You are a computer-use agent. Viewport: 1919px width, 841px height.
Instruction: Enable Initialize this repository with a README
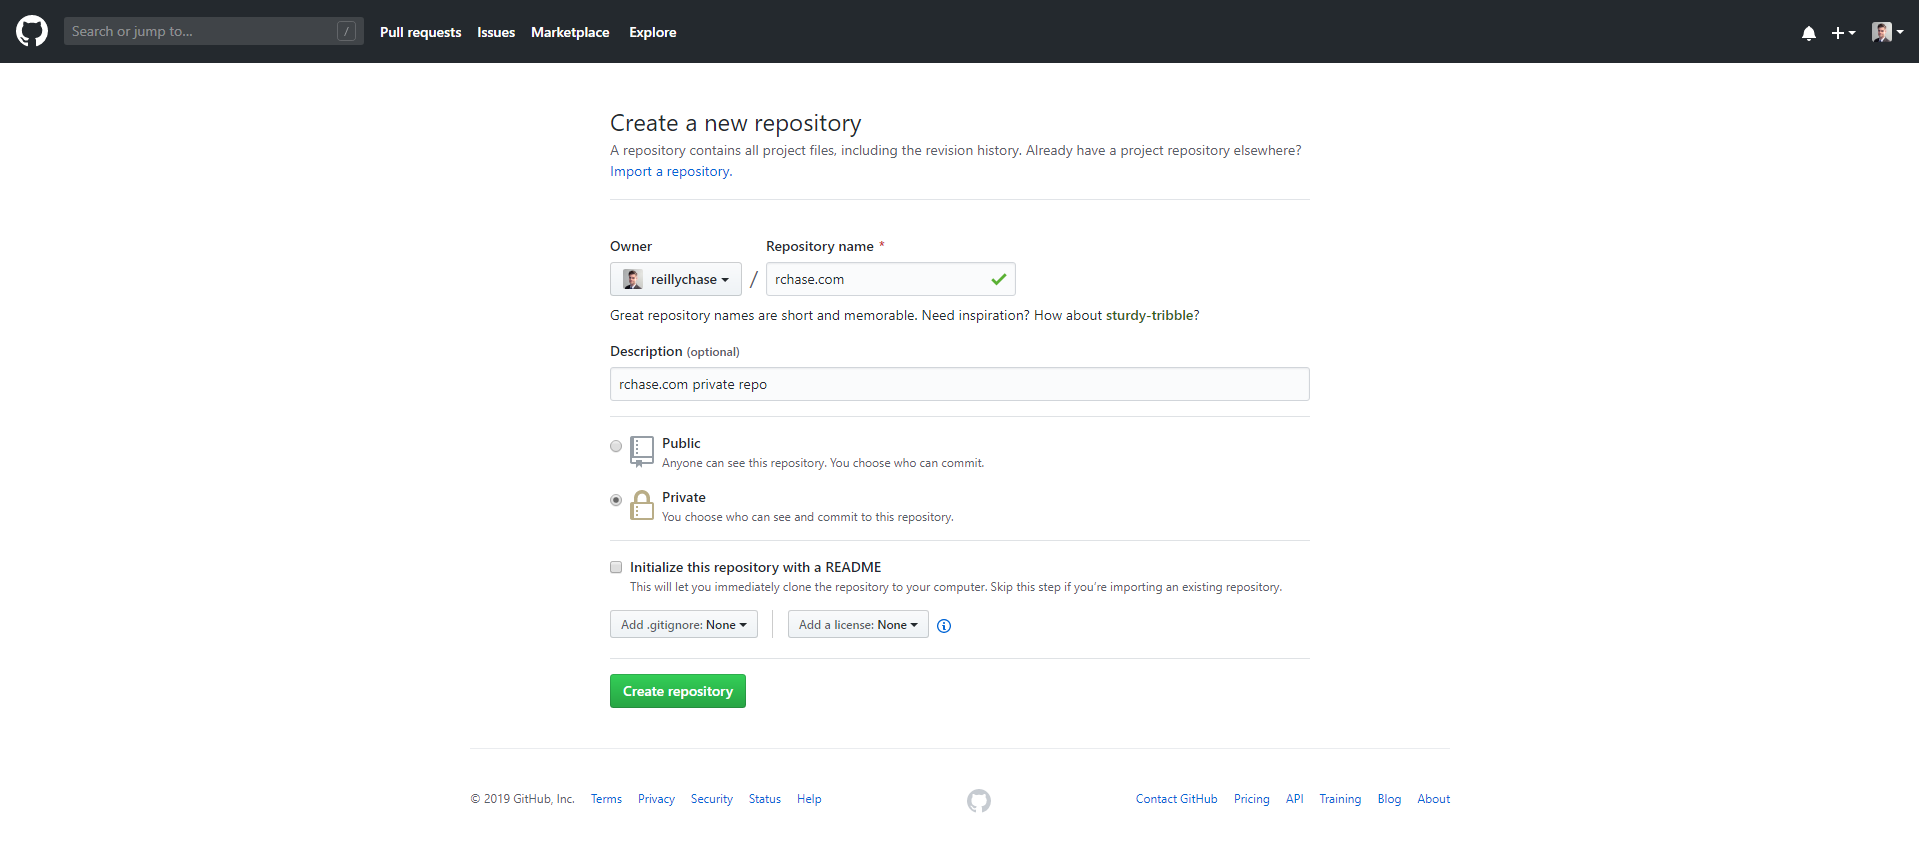click(x=616, y=567)
